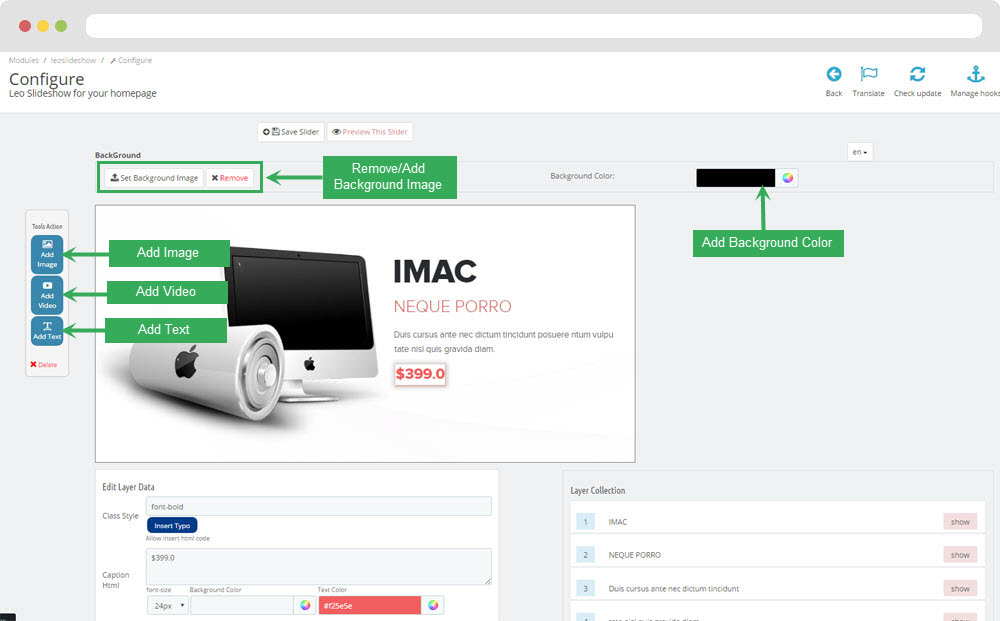
Task: Click layer number 1 badge
Action: click(585, 522)
